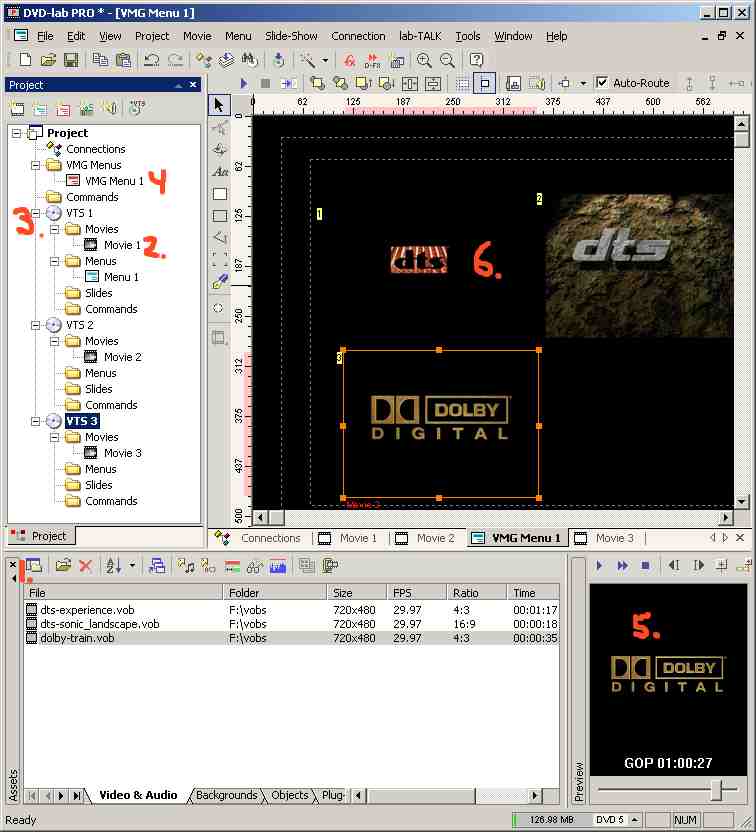Toggle the Auto-Route checkbox
This screenshot has height=832, width=756.
(x=602, y=83)
